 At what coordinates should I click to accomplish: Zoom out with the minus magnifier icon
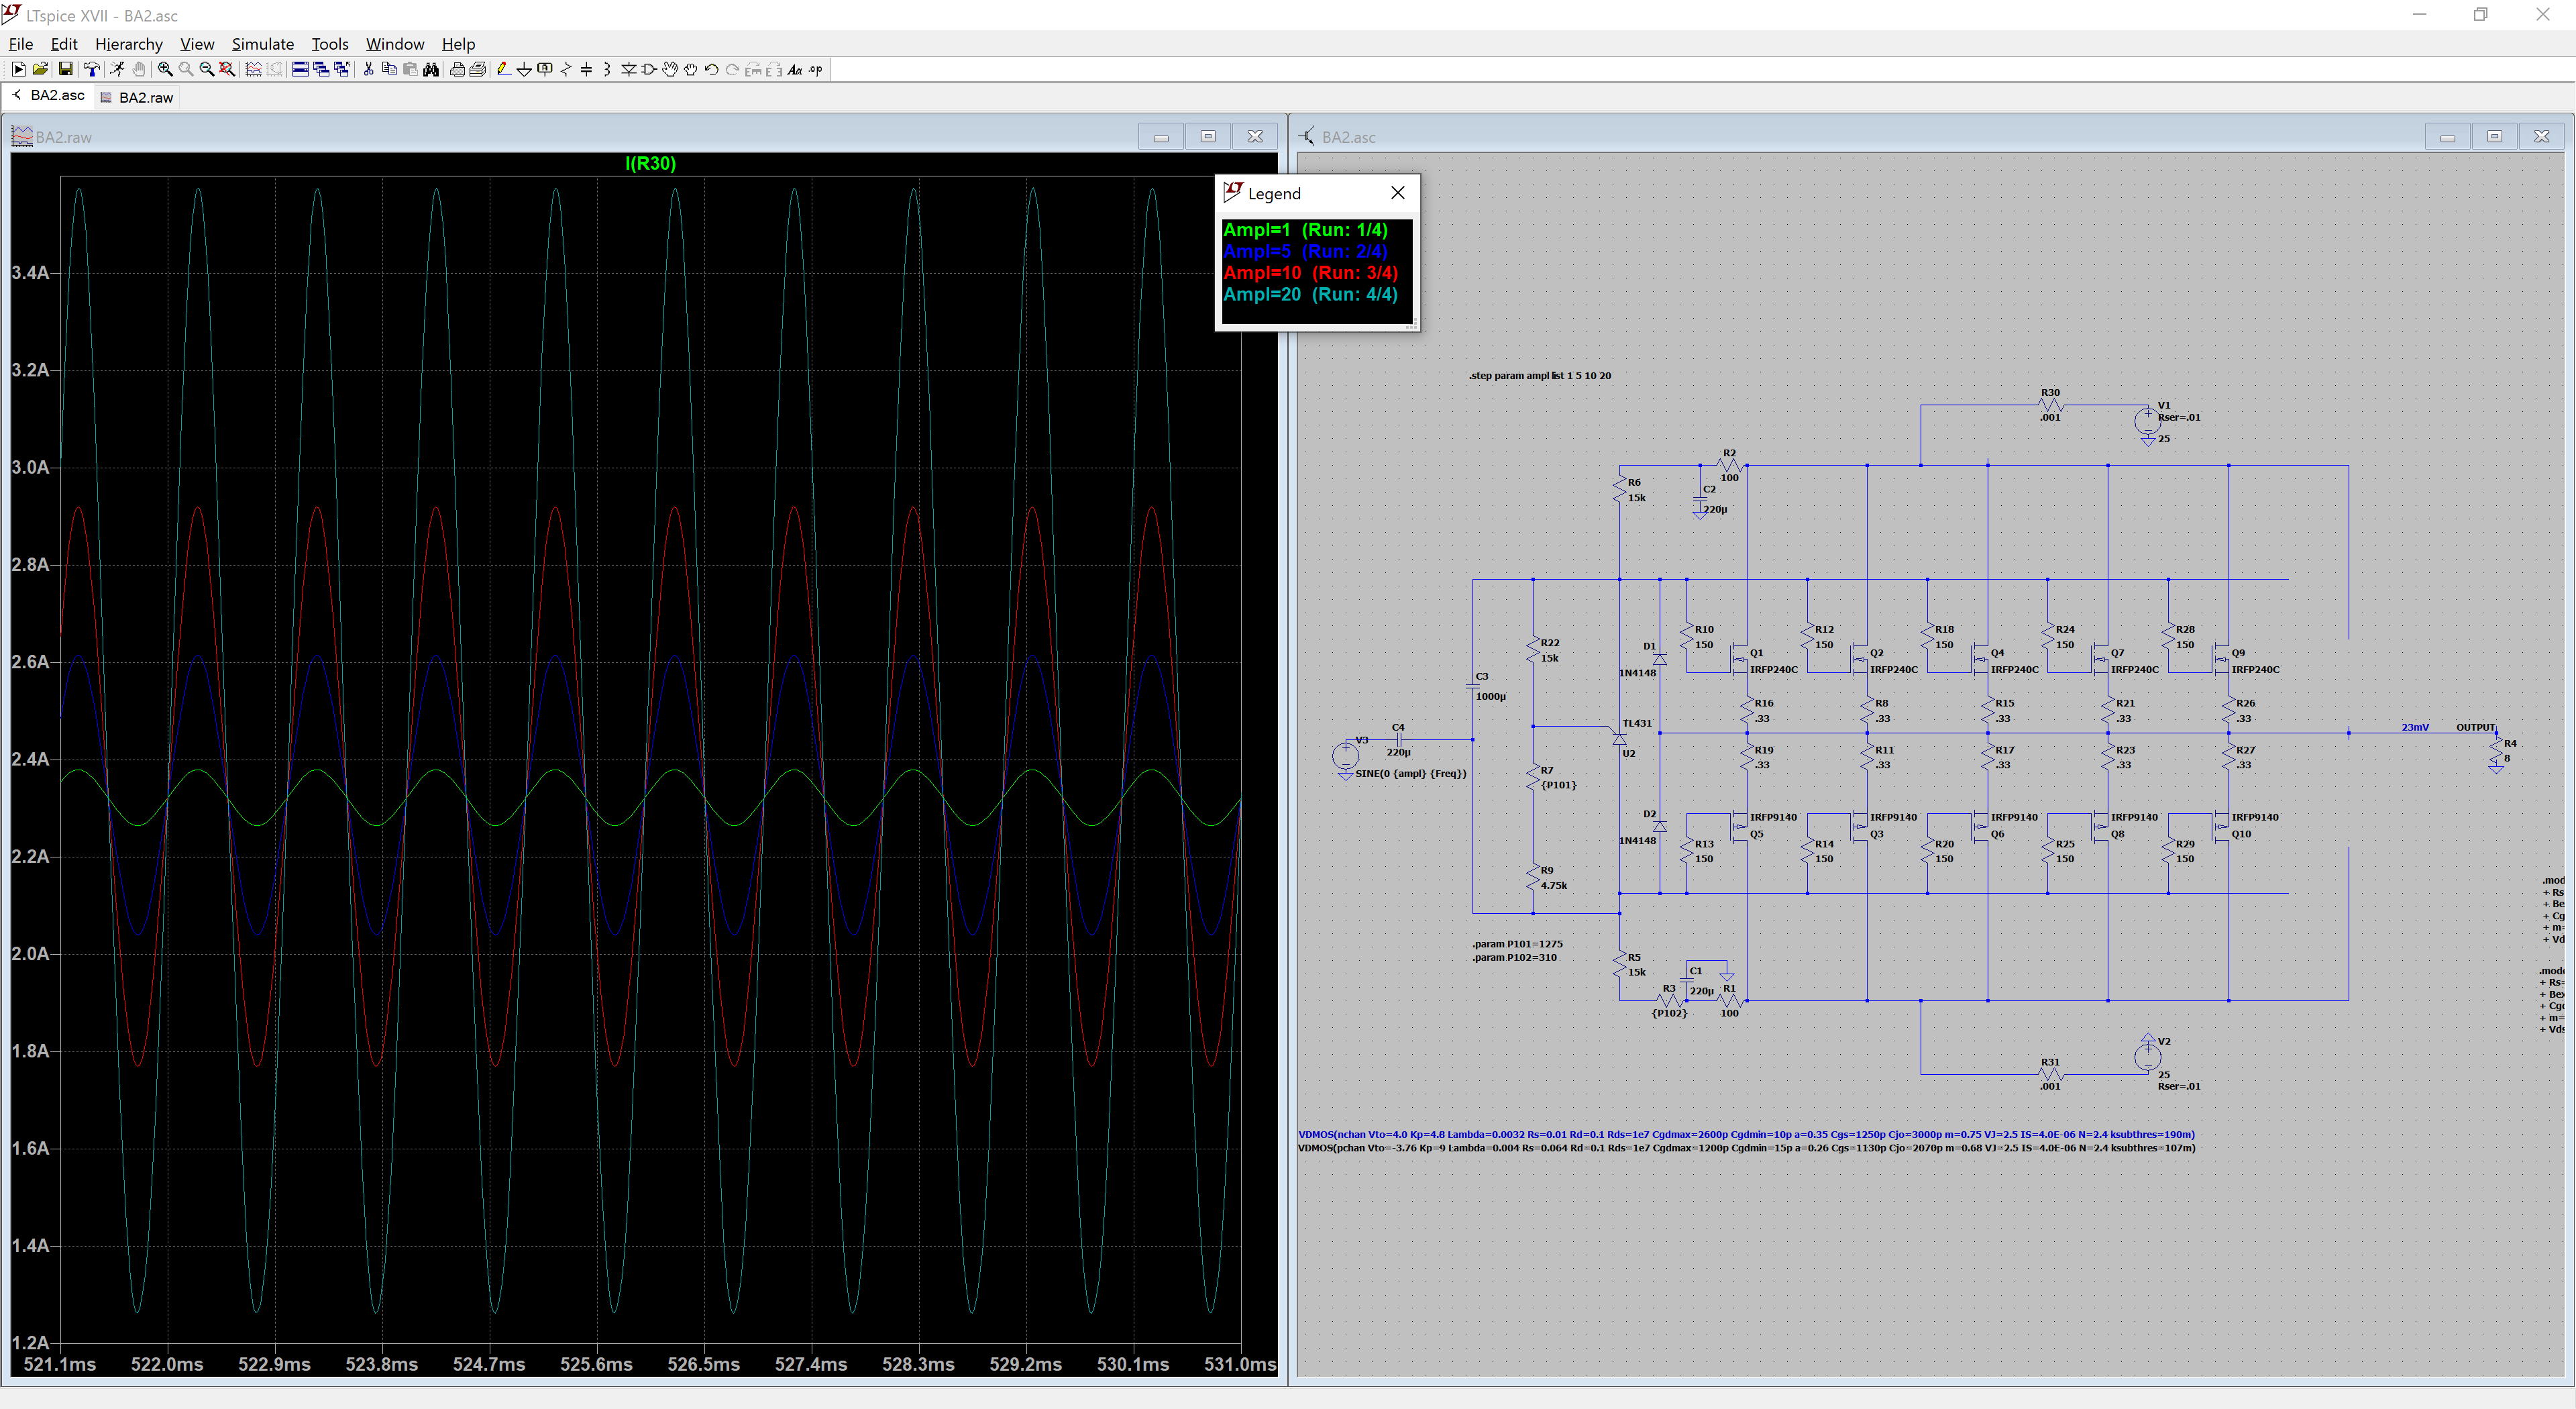pos(207,69)
